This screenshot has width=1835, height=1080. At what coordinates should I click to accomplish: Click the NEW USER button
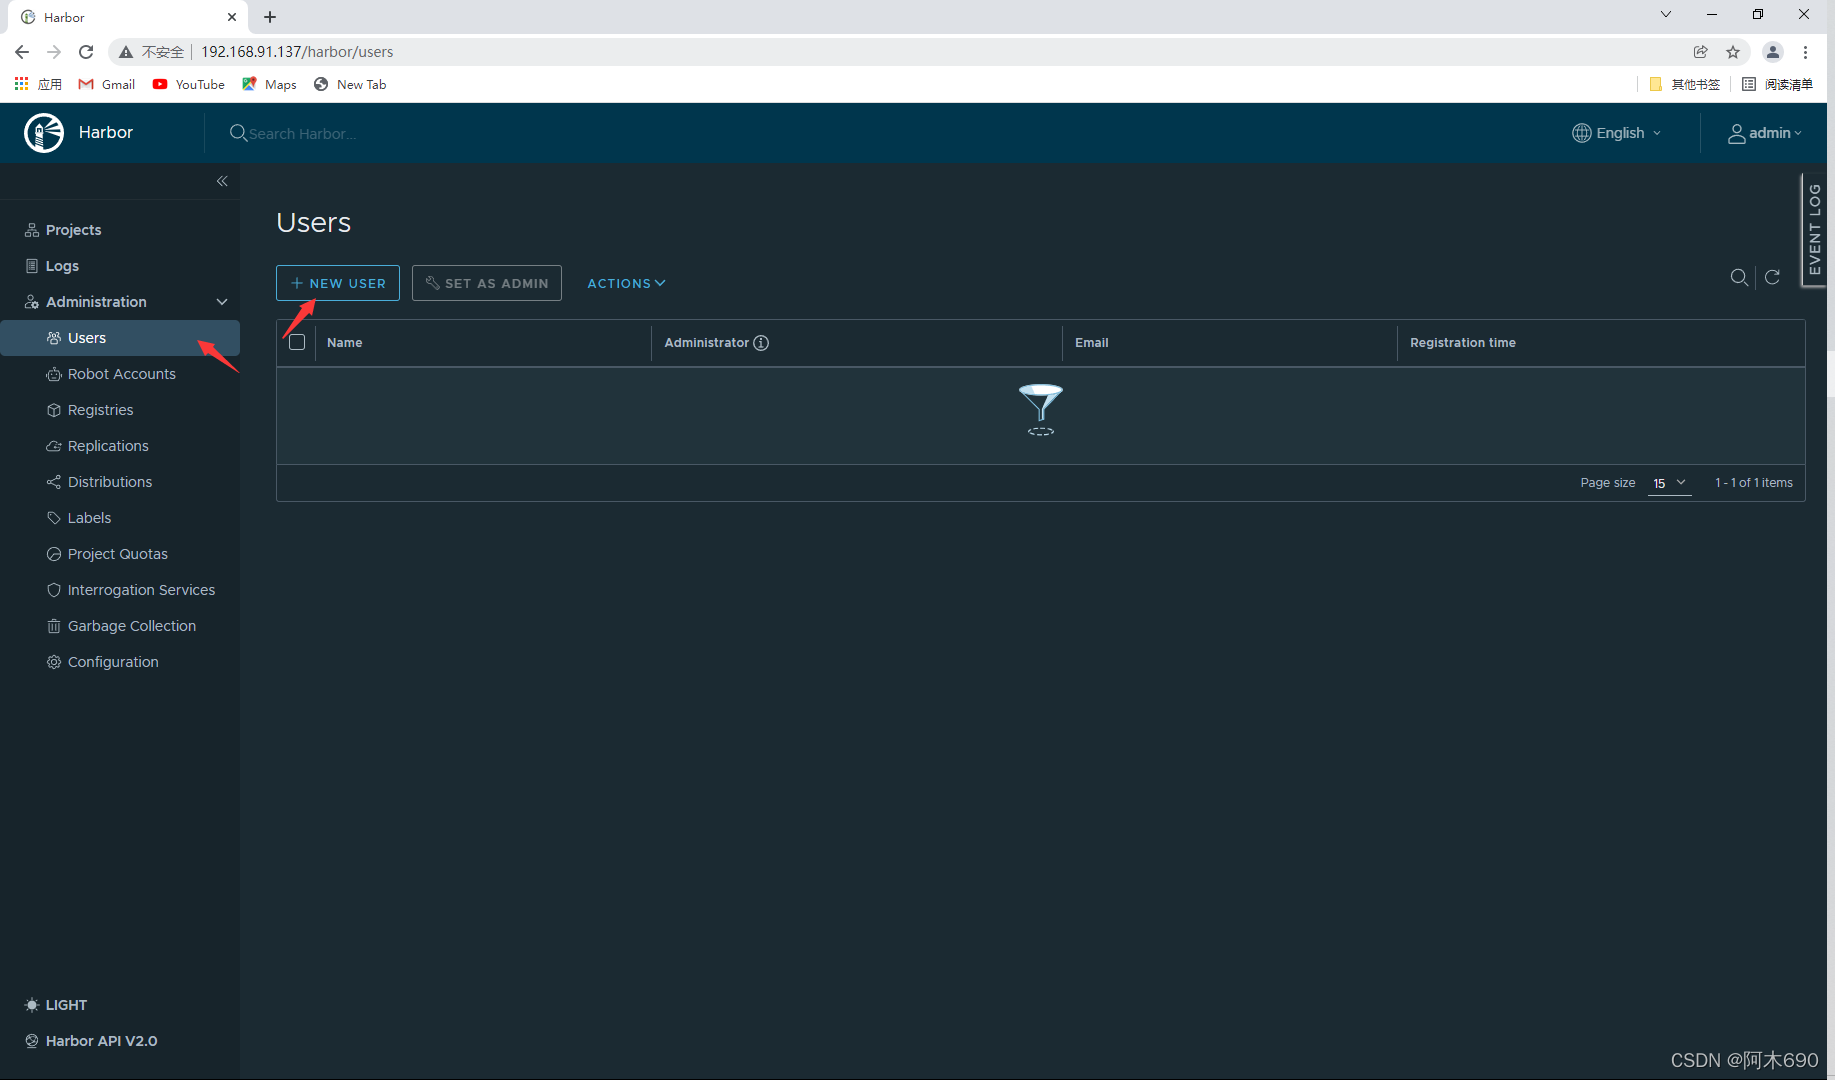pyautogui.click(x=338, y=283)
